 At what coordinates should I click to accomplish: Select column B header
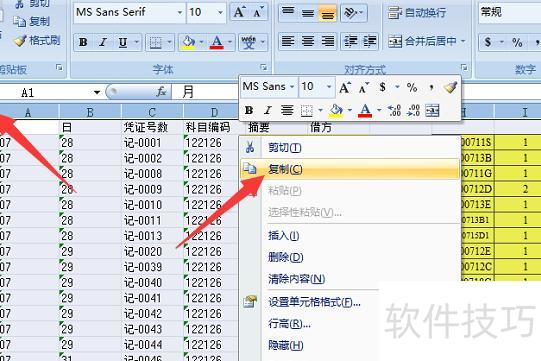(90, 112)
